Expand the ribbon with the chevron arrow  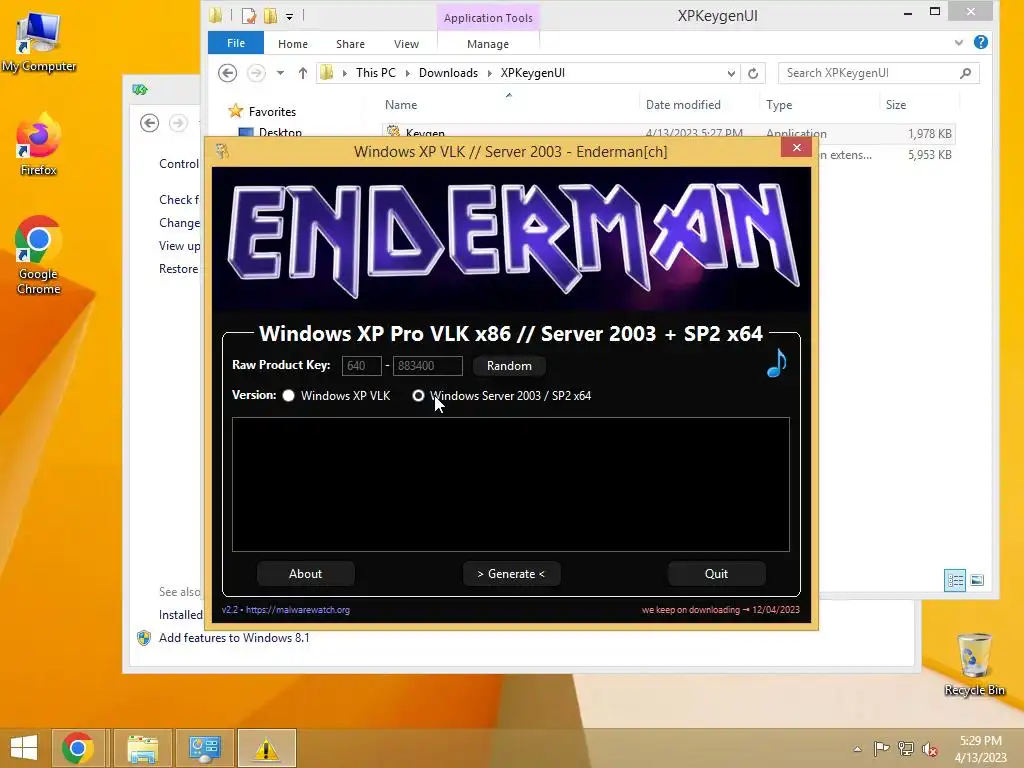coord(959,43)
